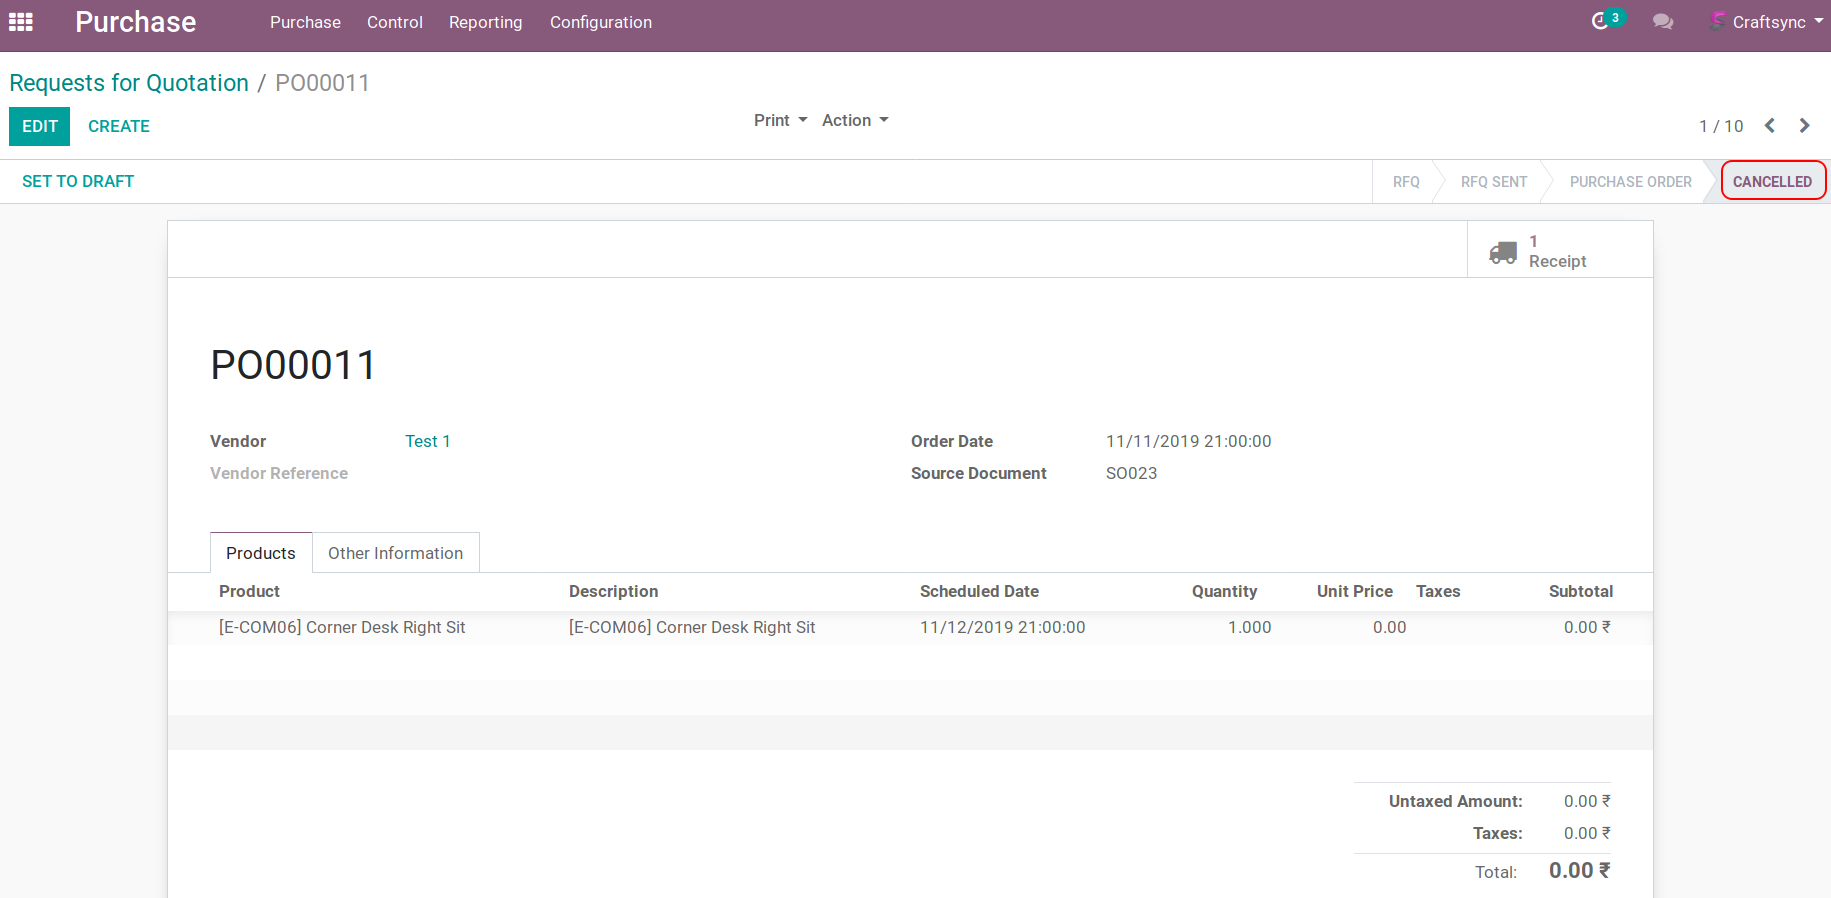The width and height of the screenshot is (1831, 898).
Task: Click the SET TO DRAFT button
Action: [x=78, y=181]
